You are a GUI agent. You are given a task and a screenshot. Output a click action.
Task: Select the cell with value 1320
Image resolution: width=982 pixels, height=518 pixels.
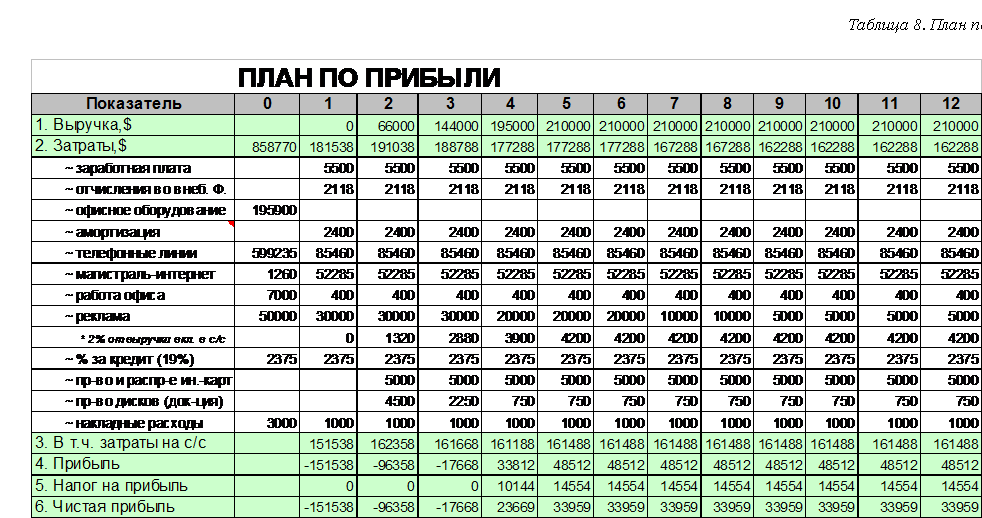pos(387,338)
